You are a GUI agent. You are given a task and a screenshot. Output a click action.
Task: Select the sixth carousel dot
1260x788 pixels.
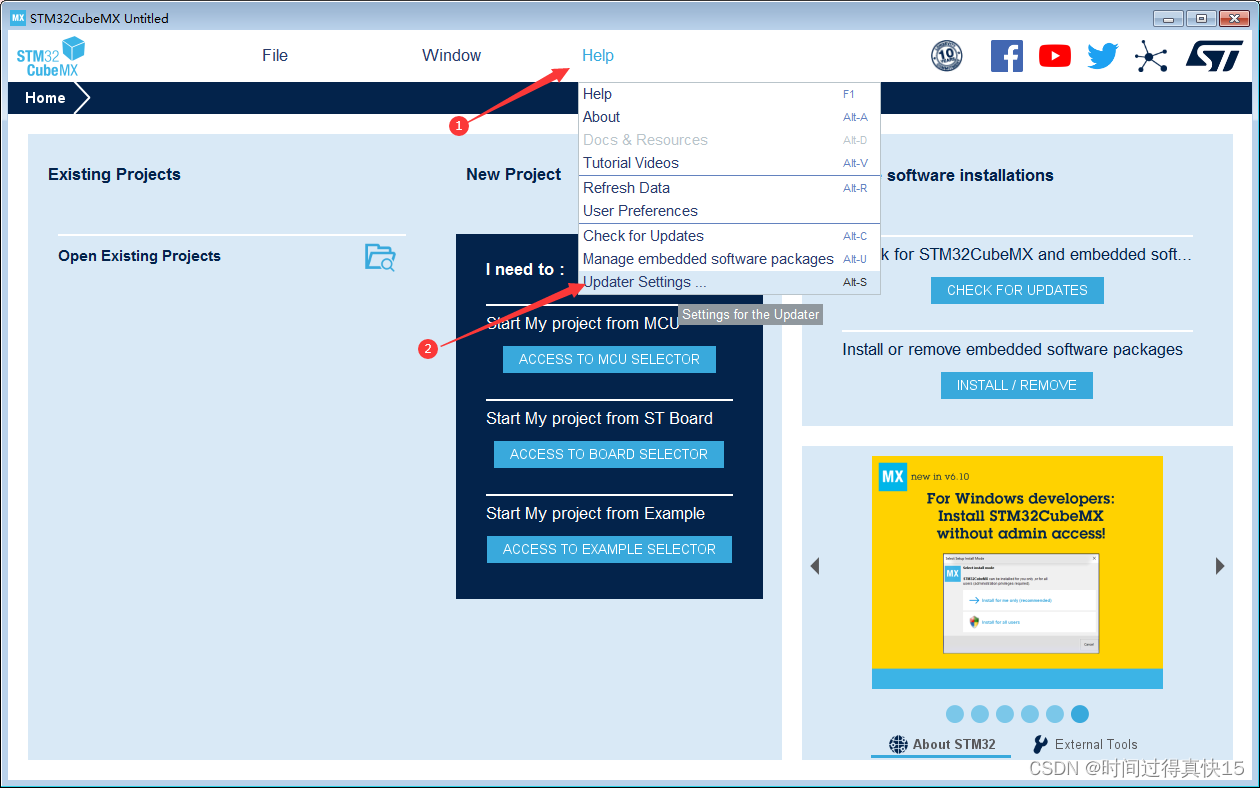tap(1080, 714)
